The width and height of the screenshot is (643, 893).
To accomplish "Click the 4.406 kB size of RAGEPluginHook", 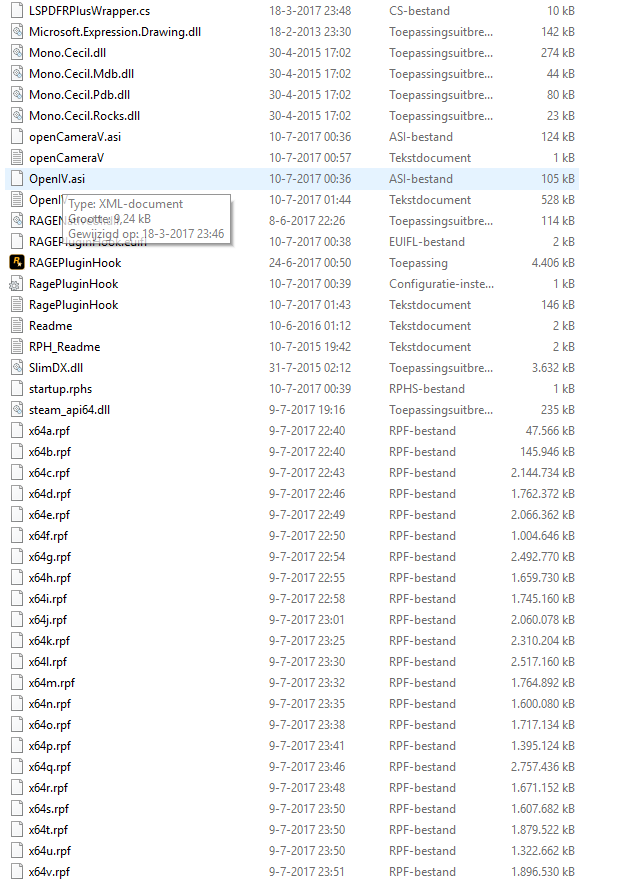I will click(x=552, y=263).
